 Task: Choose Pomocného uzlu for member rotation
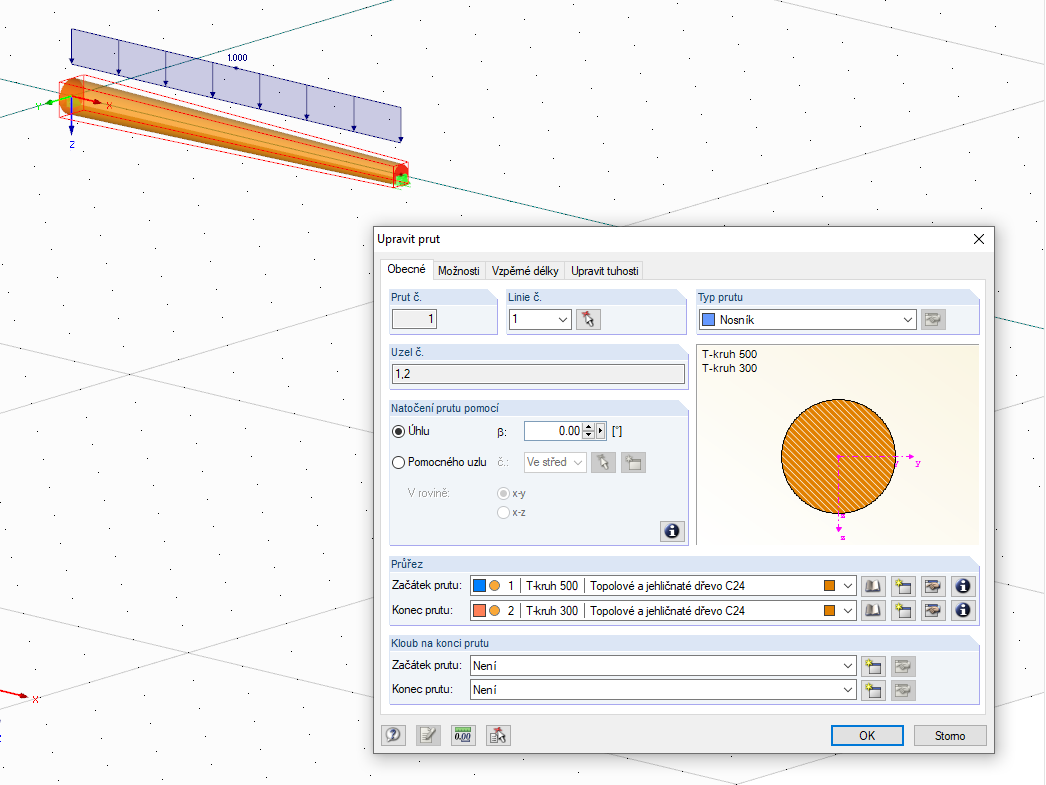(400, 462)
